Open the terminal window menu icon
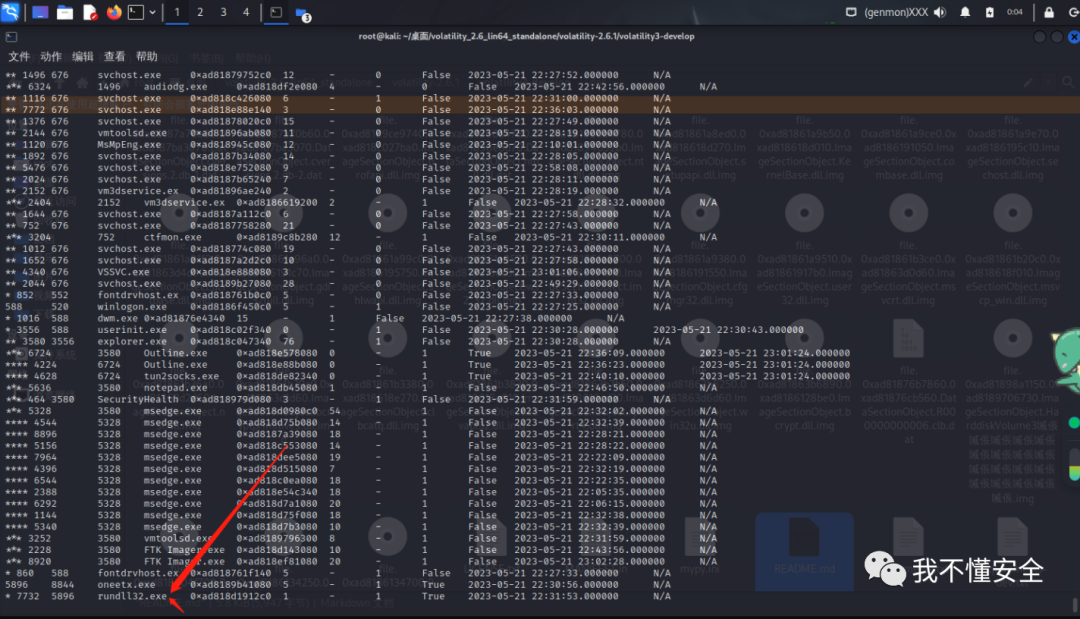Viewport: 1080px width, 619px height. 11,37
